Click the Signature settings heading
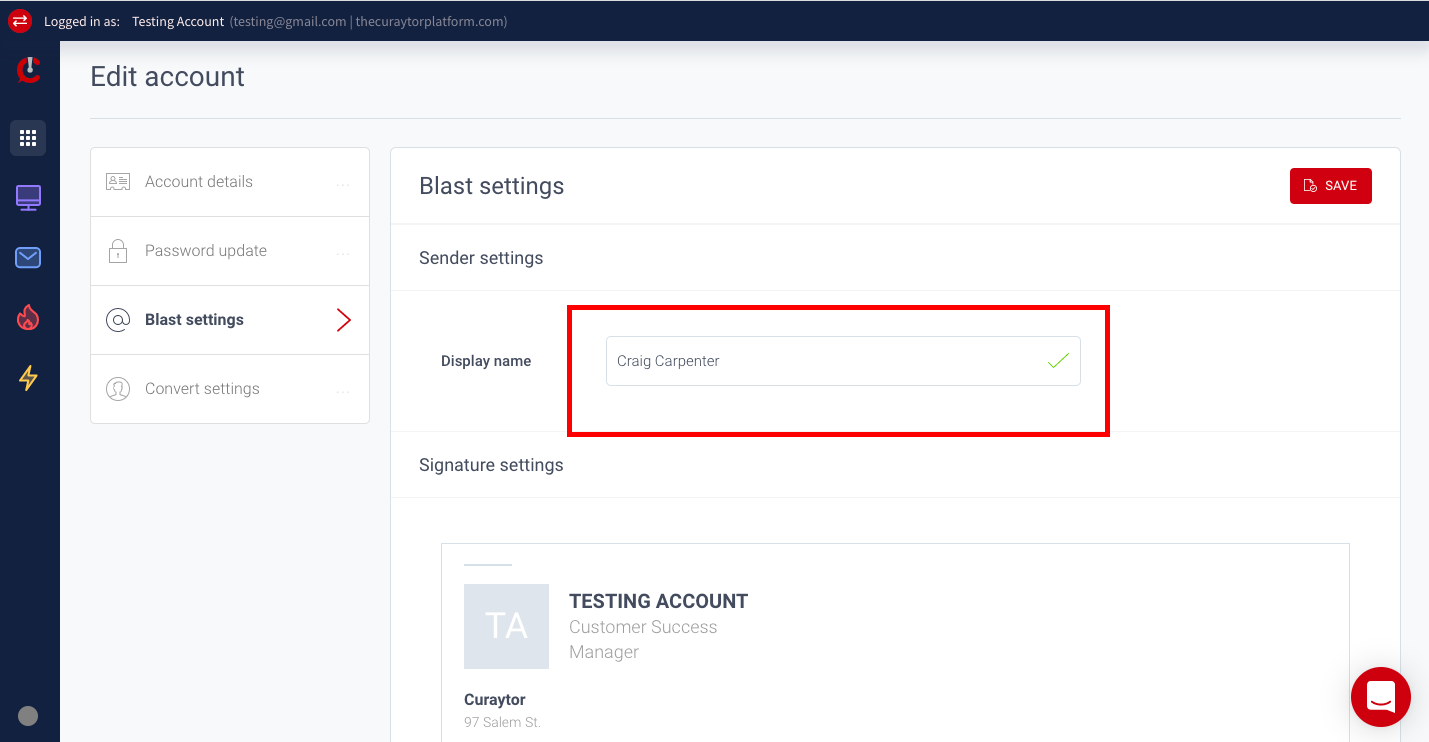This screenshot has width=1429, height=742. click(491, 465)
